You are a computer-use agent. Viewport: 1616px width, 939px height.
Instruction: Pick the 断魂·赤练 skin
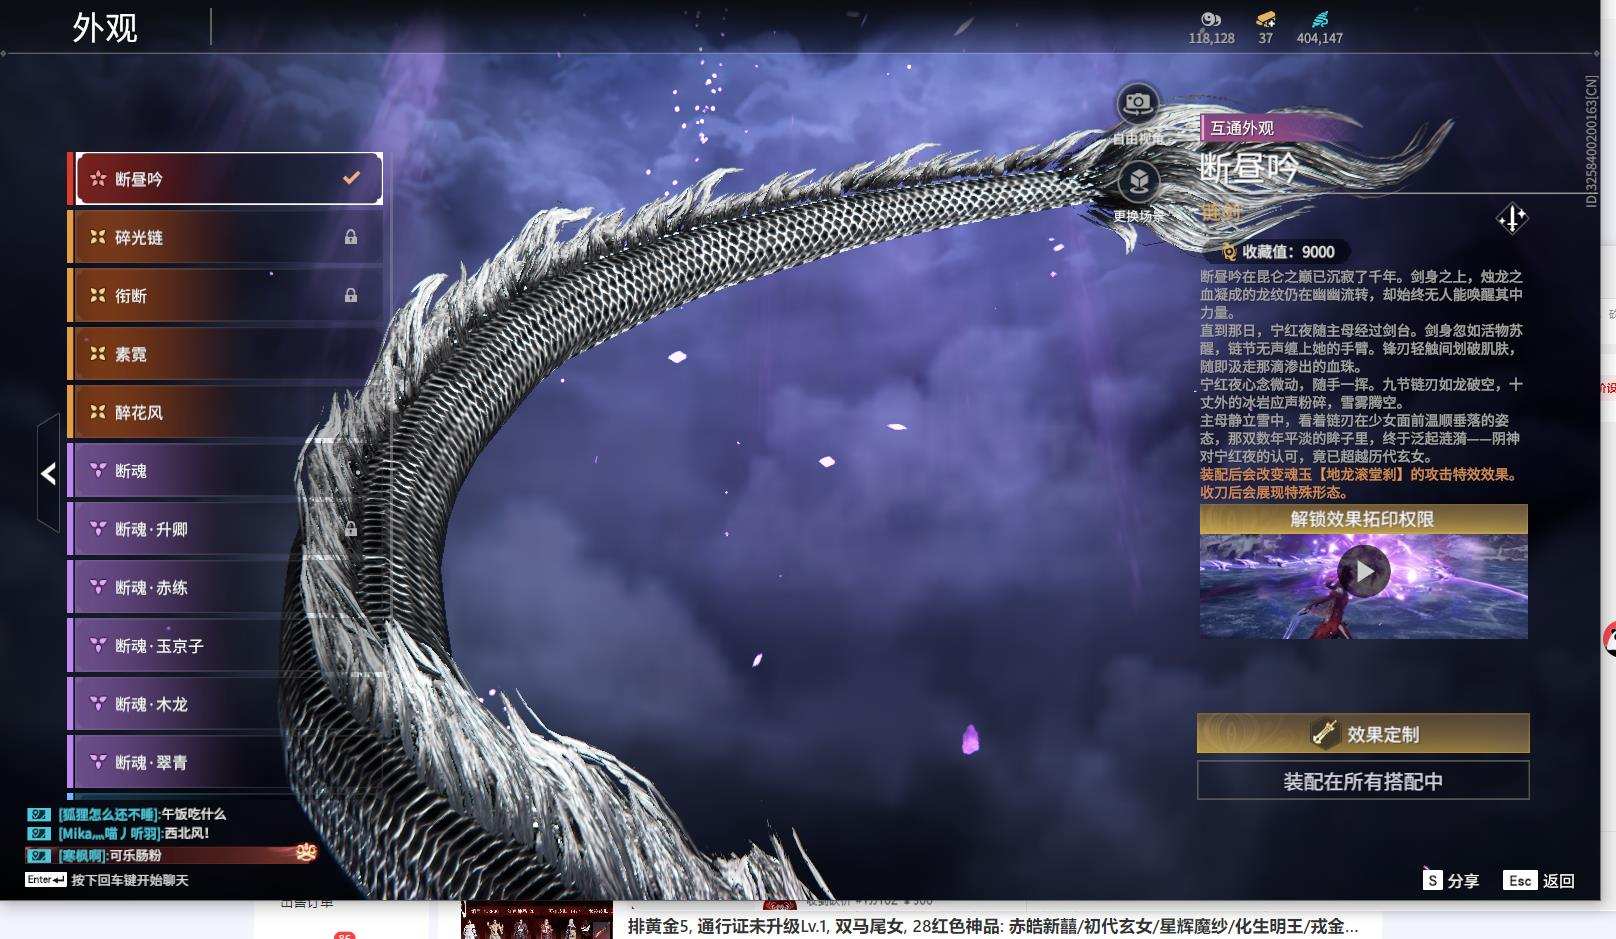pyautogui.click(x=225, y=587)
